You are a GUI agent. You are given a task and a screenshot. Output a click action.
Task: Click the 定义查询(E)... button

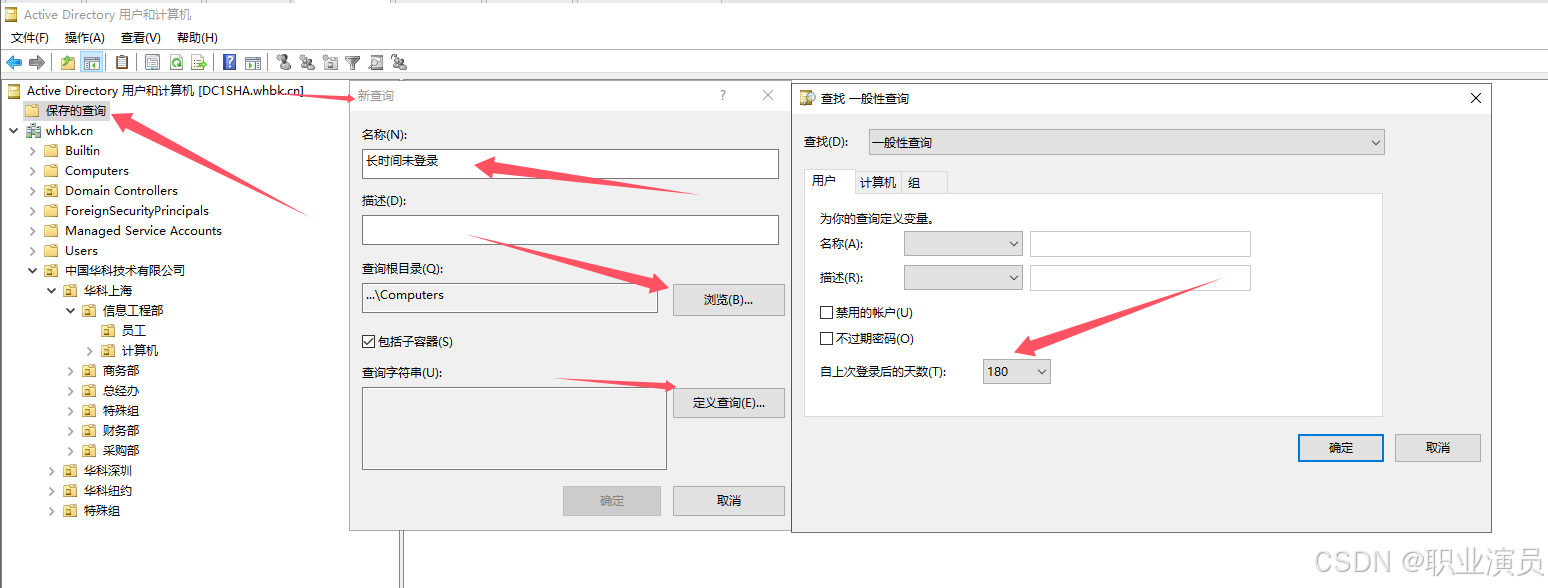729,403
